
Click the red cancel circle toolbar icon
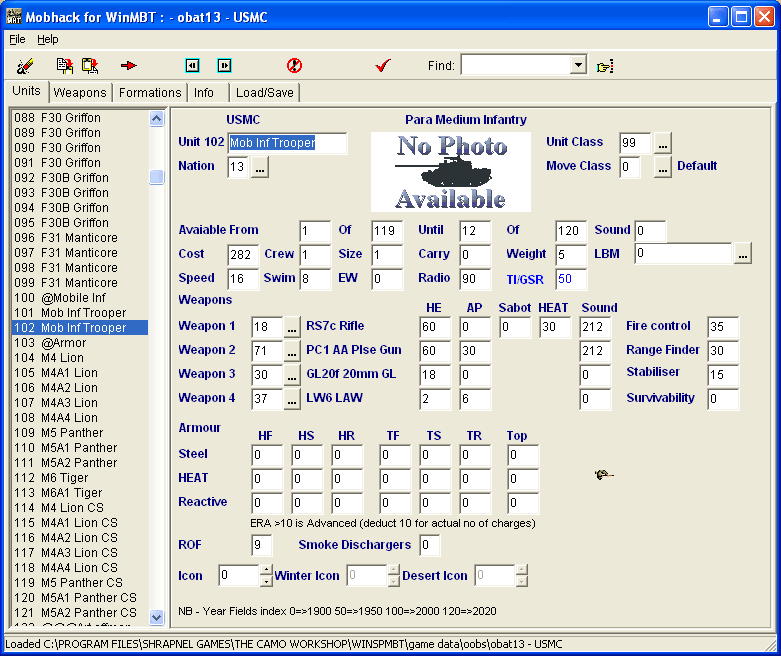pos(294,66)
